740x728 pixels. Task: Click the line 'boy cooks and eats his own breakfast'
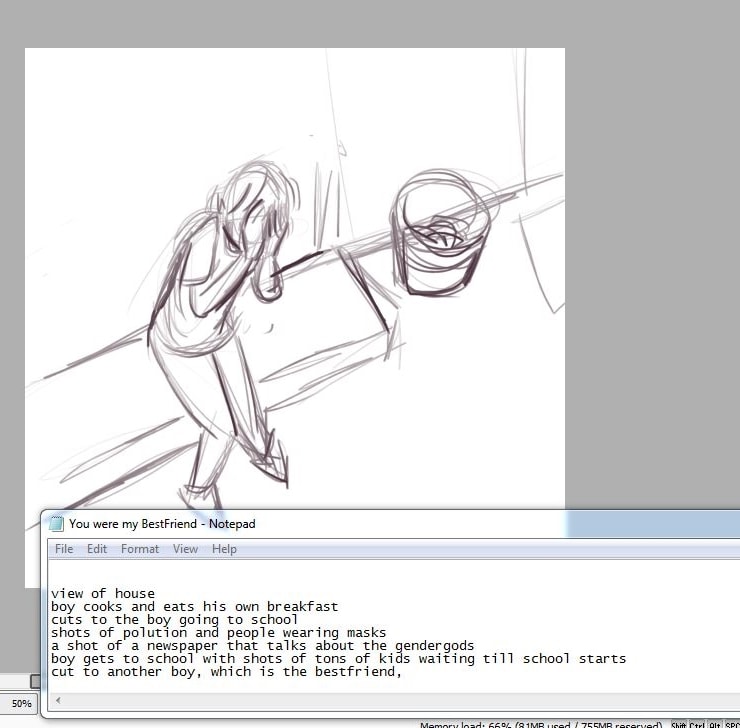(195, 607)
